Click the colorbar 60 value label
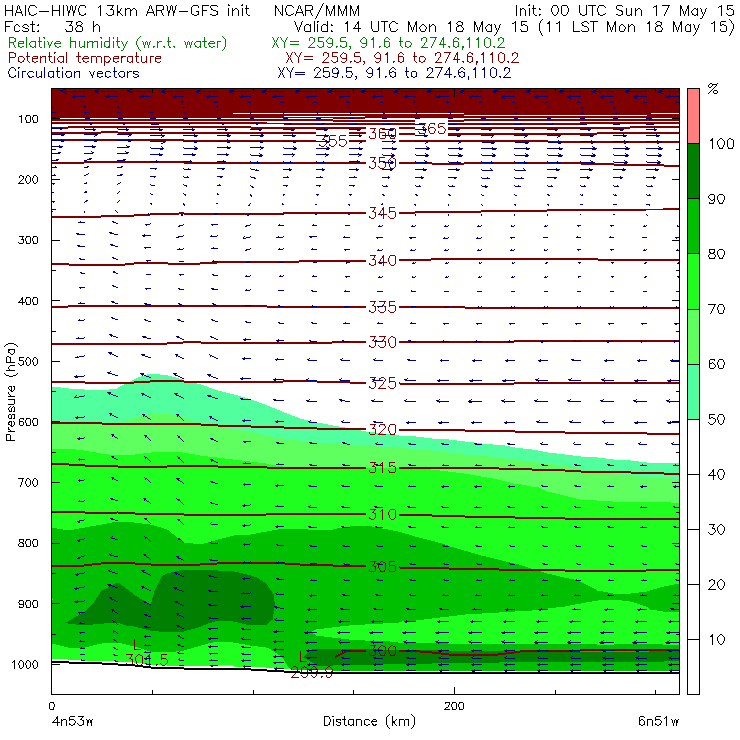This screenshot has height=740, width=740. [x=716, y=364]
